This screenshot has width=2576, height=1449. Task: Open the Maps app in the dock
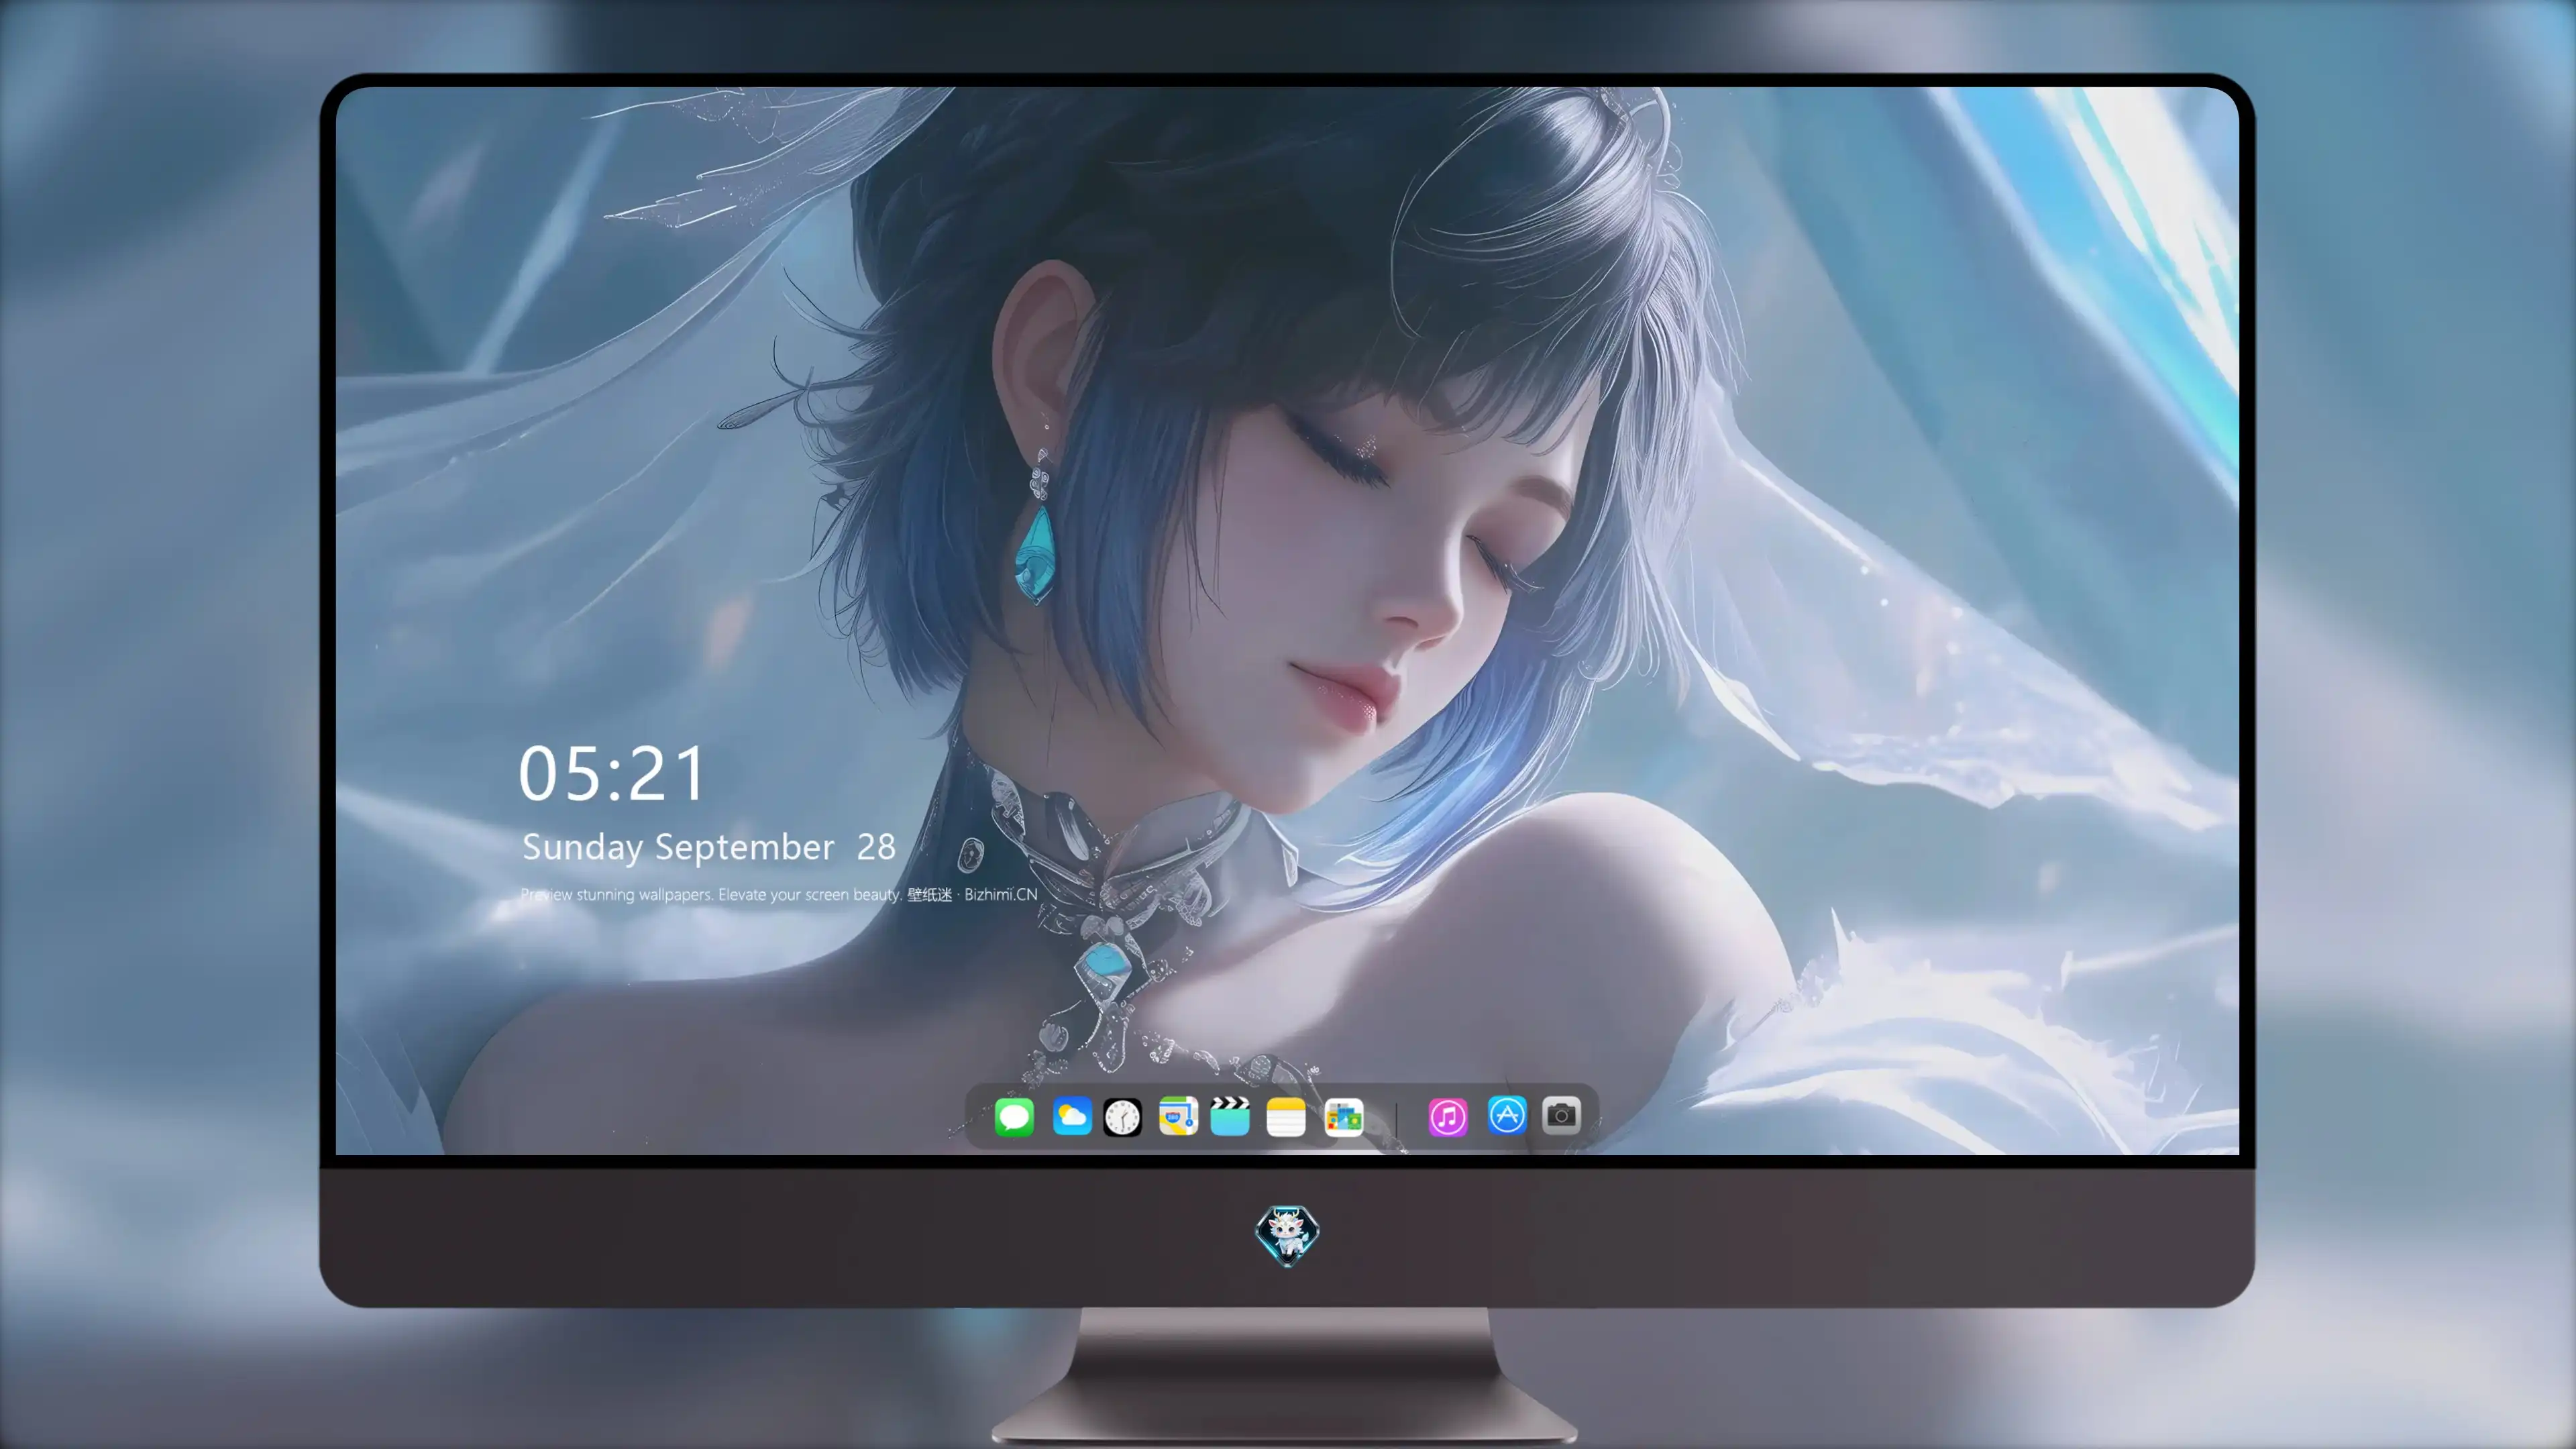1178,1116
